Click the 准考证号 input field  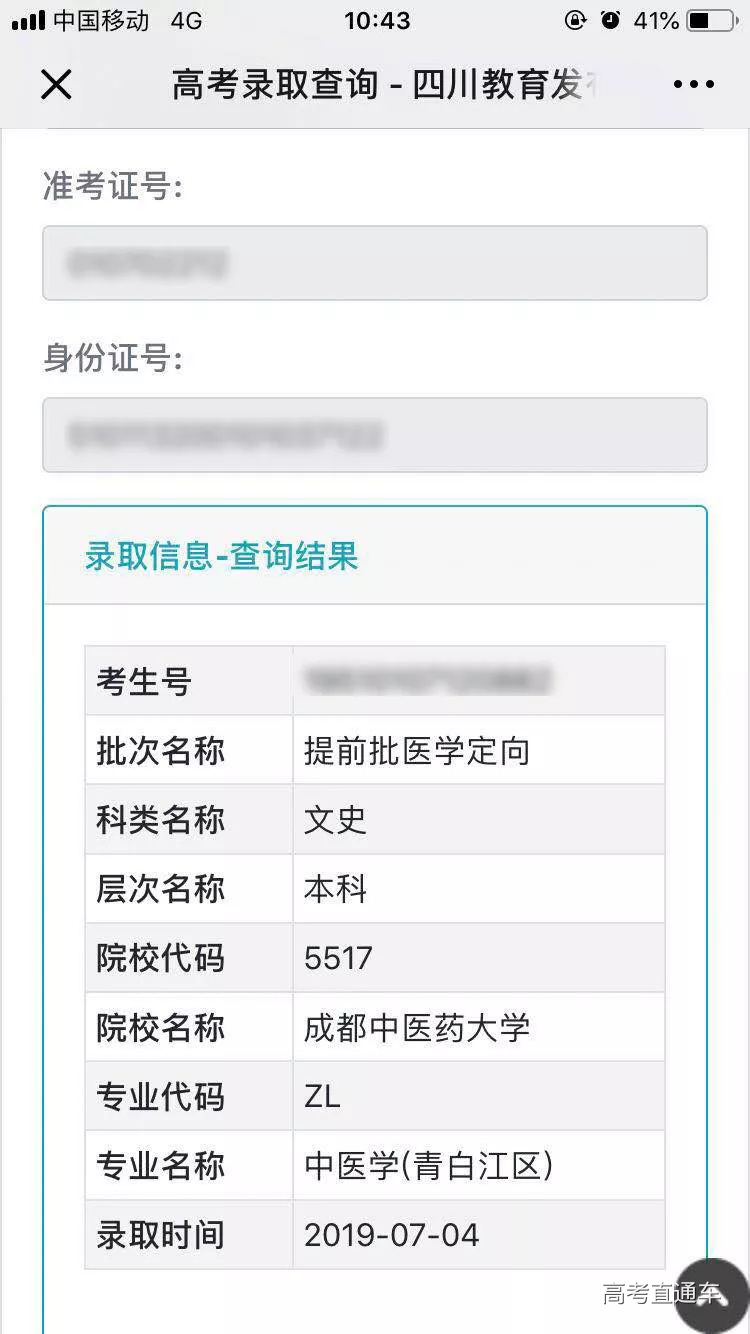[374, 263]
